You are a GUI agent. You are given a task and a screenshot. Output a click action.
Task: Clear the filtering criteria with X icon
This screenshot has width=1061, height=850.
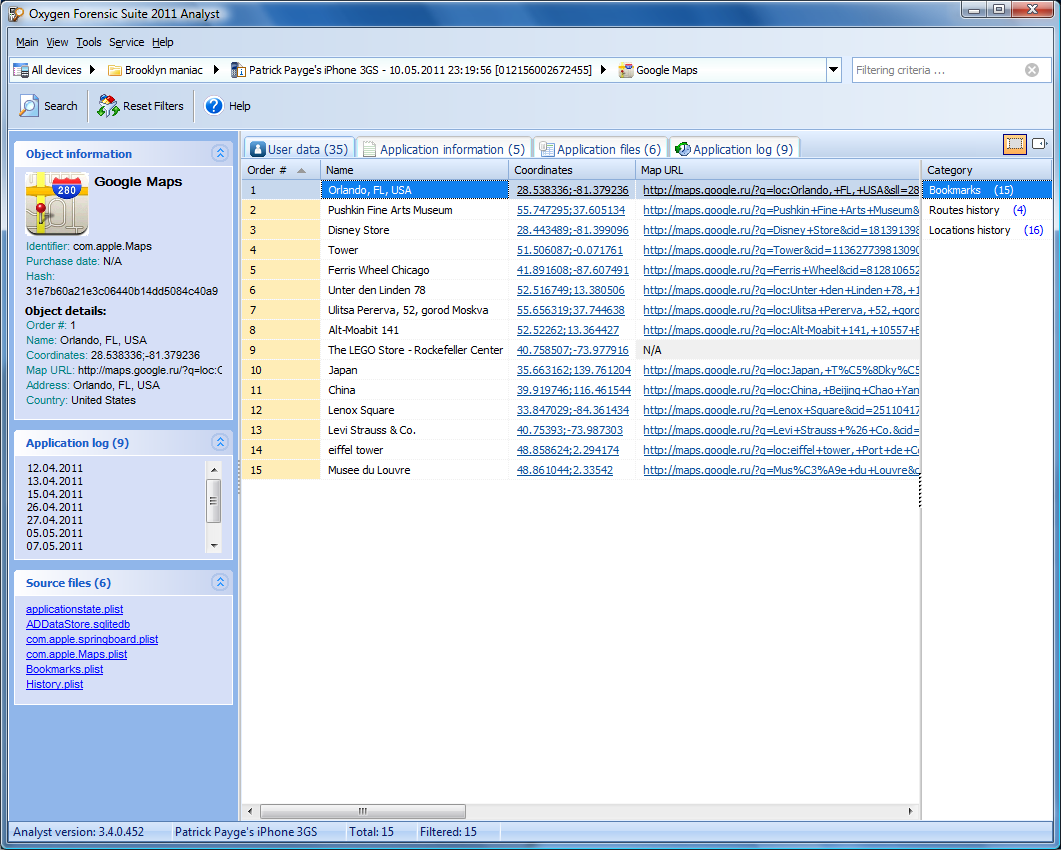tap(1032, 70)
